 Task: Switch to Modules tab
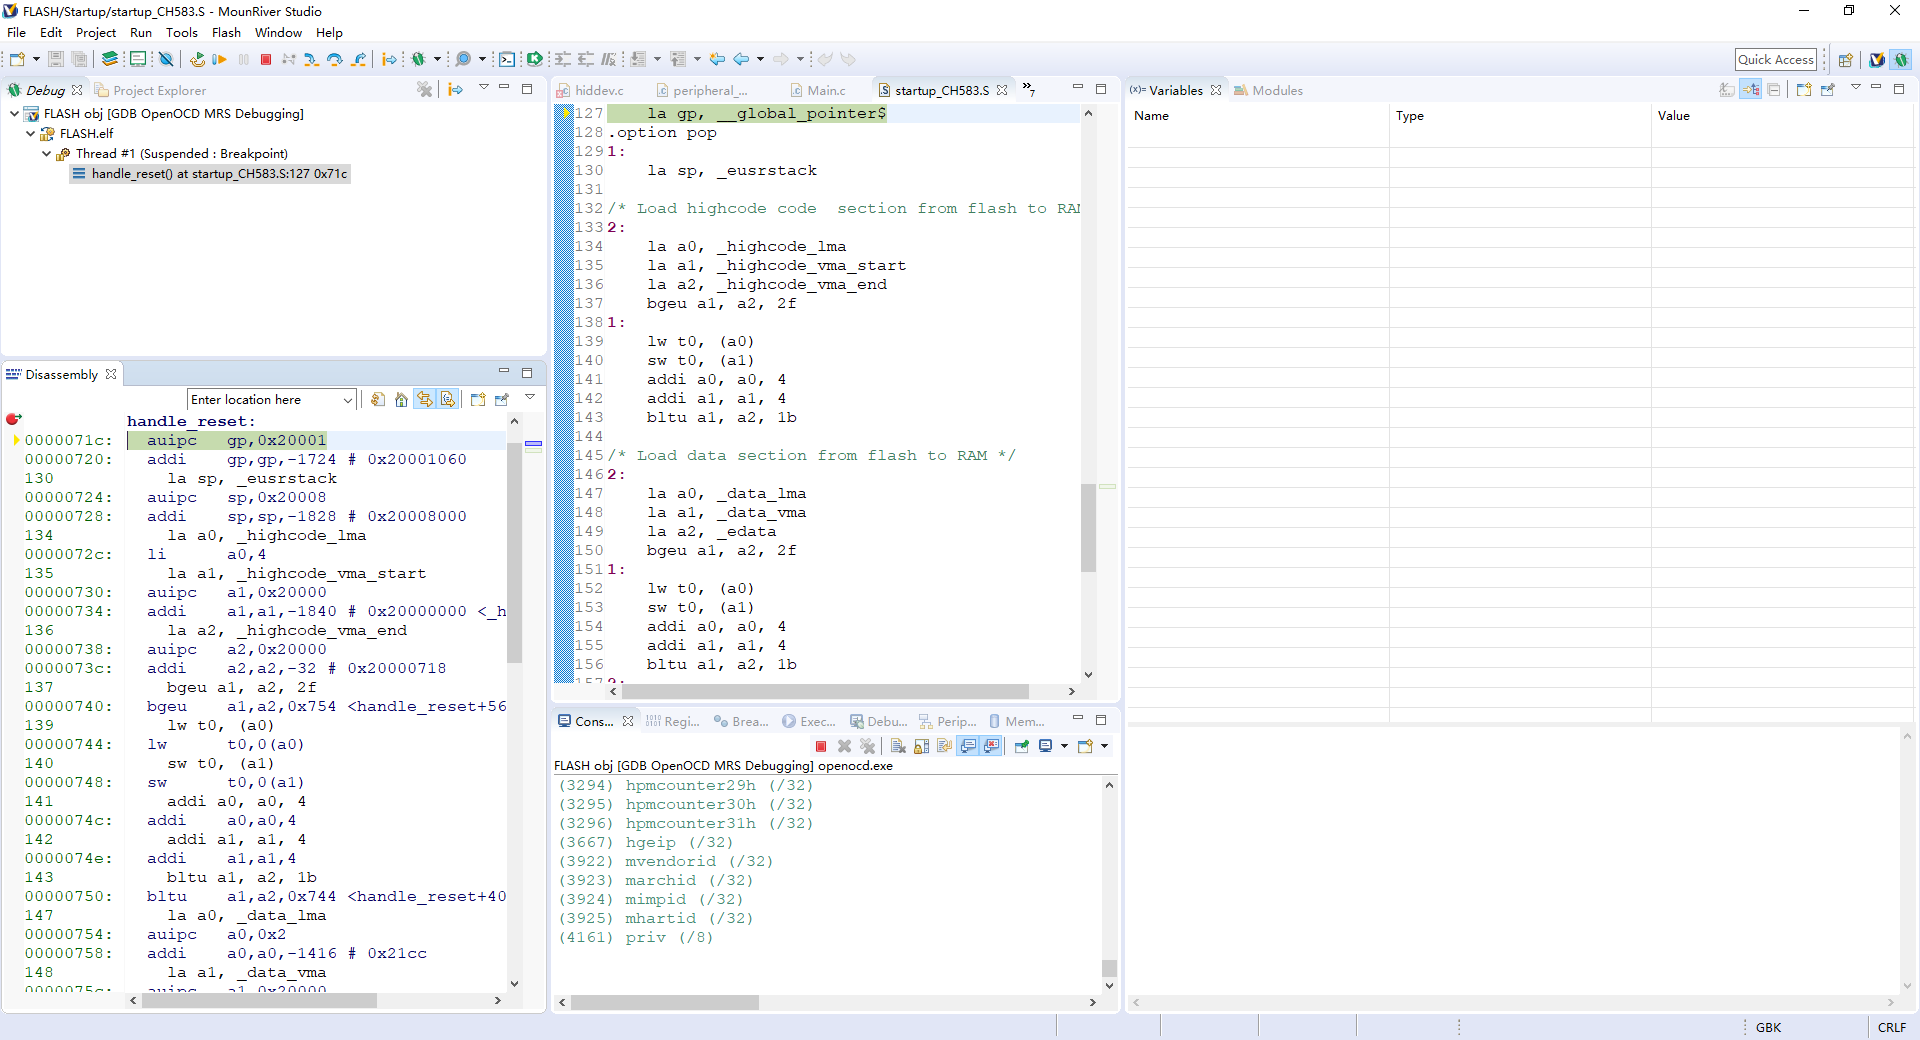(x=1268, y=90)
